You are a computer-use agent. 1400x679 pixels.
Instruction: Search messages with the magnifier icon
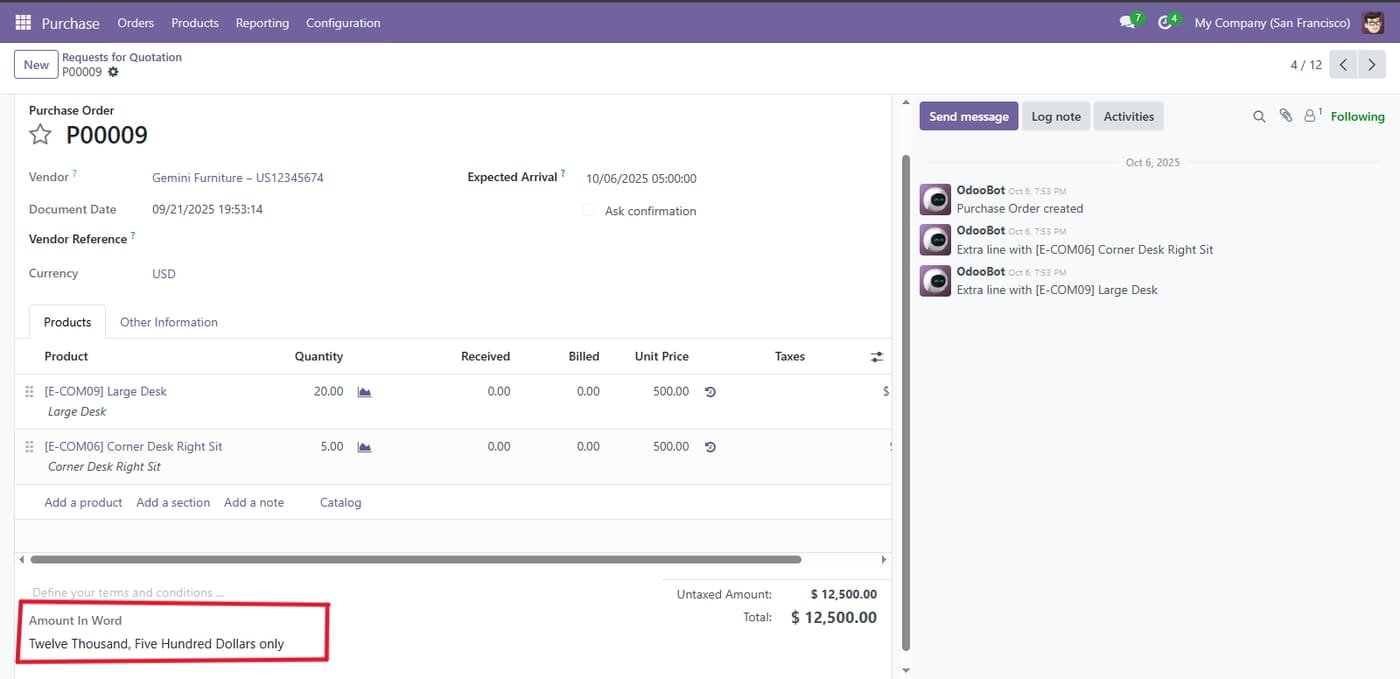pyautogui.click(x=1259, y=117)
